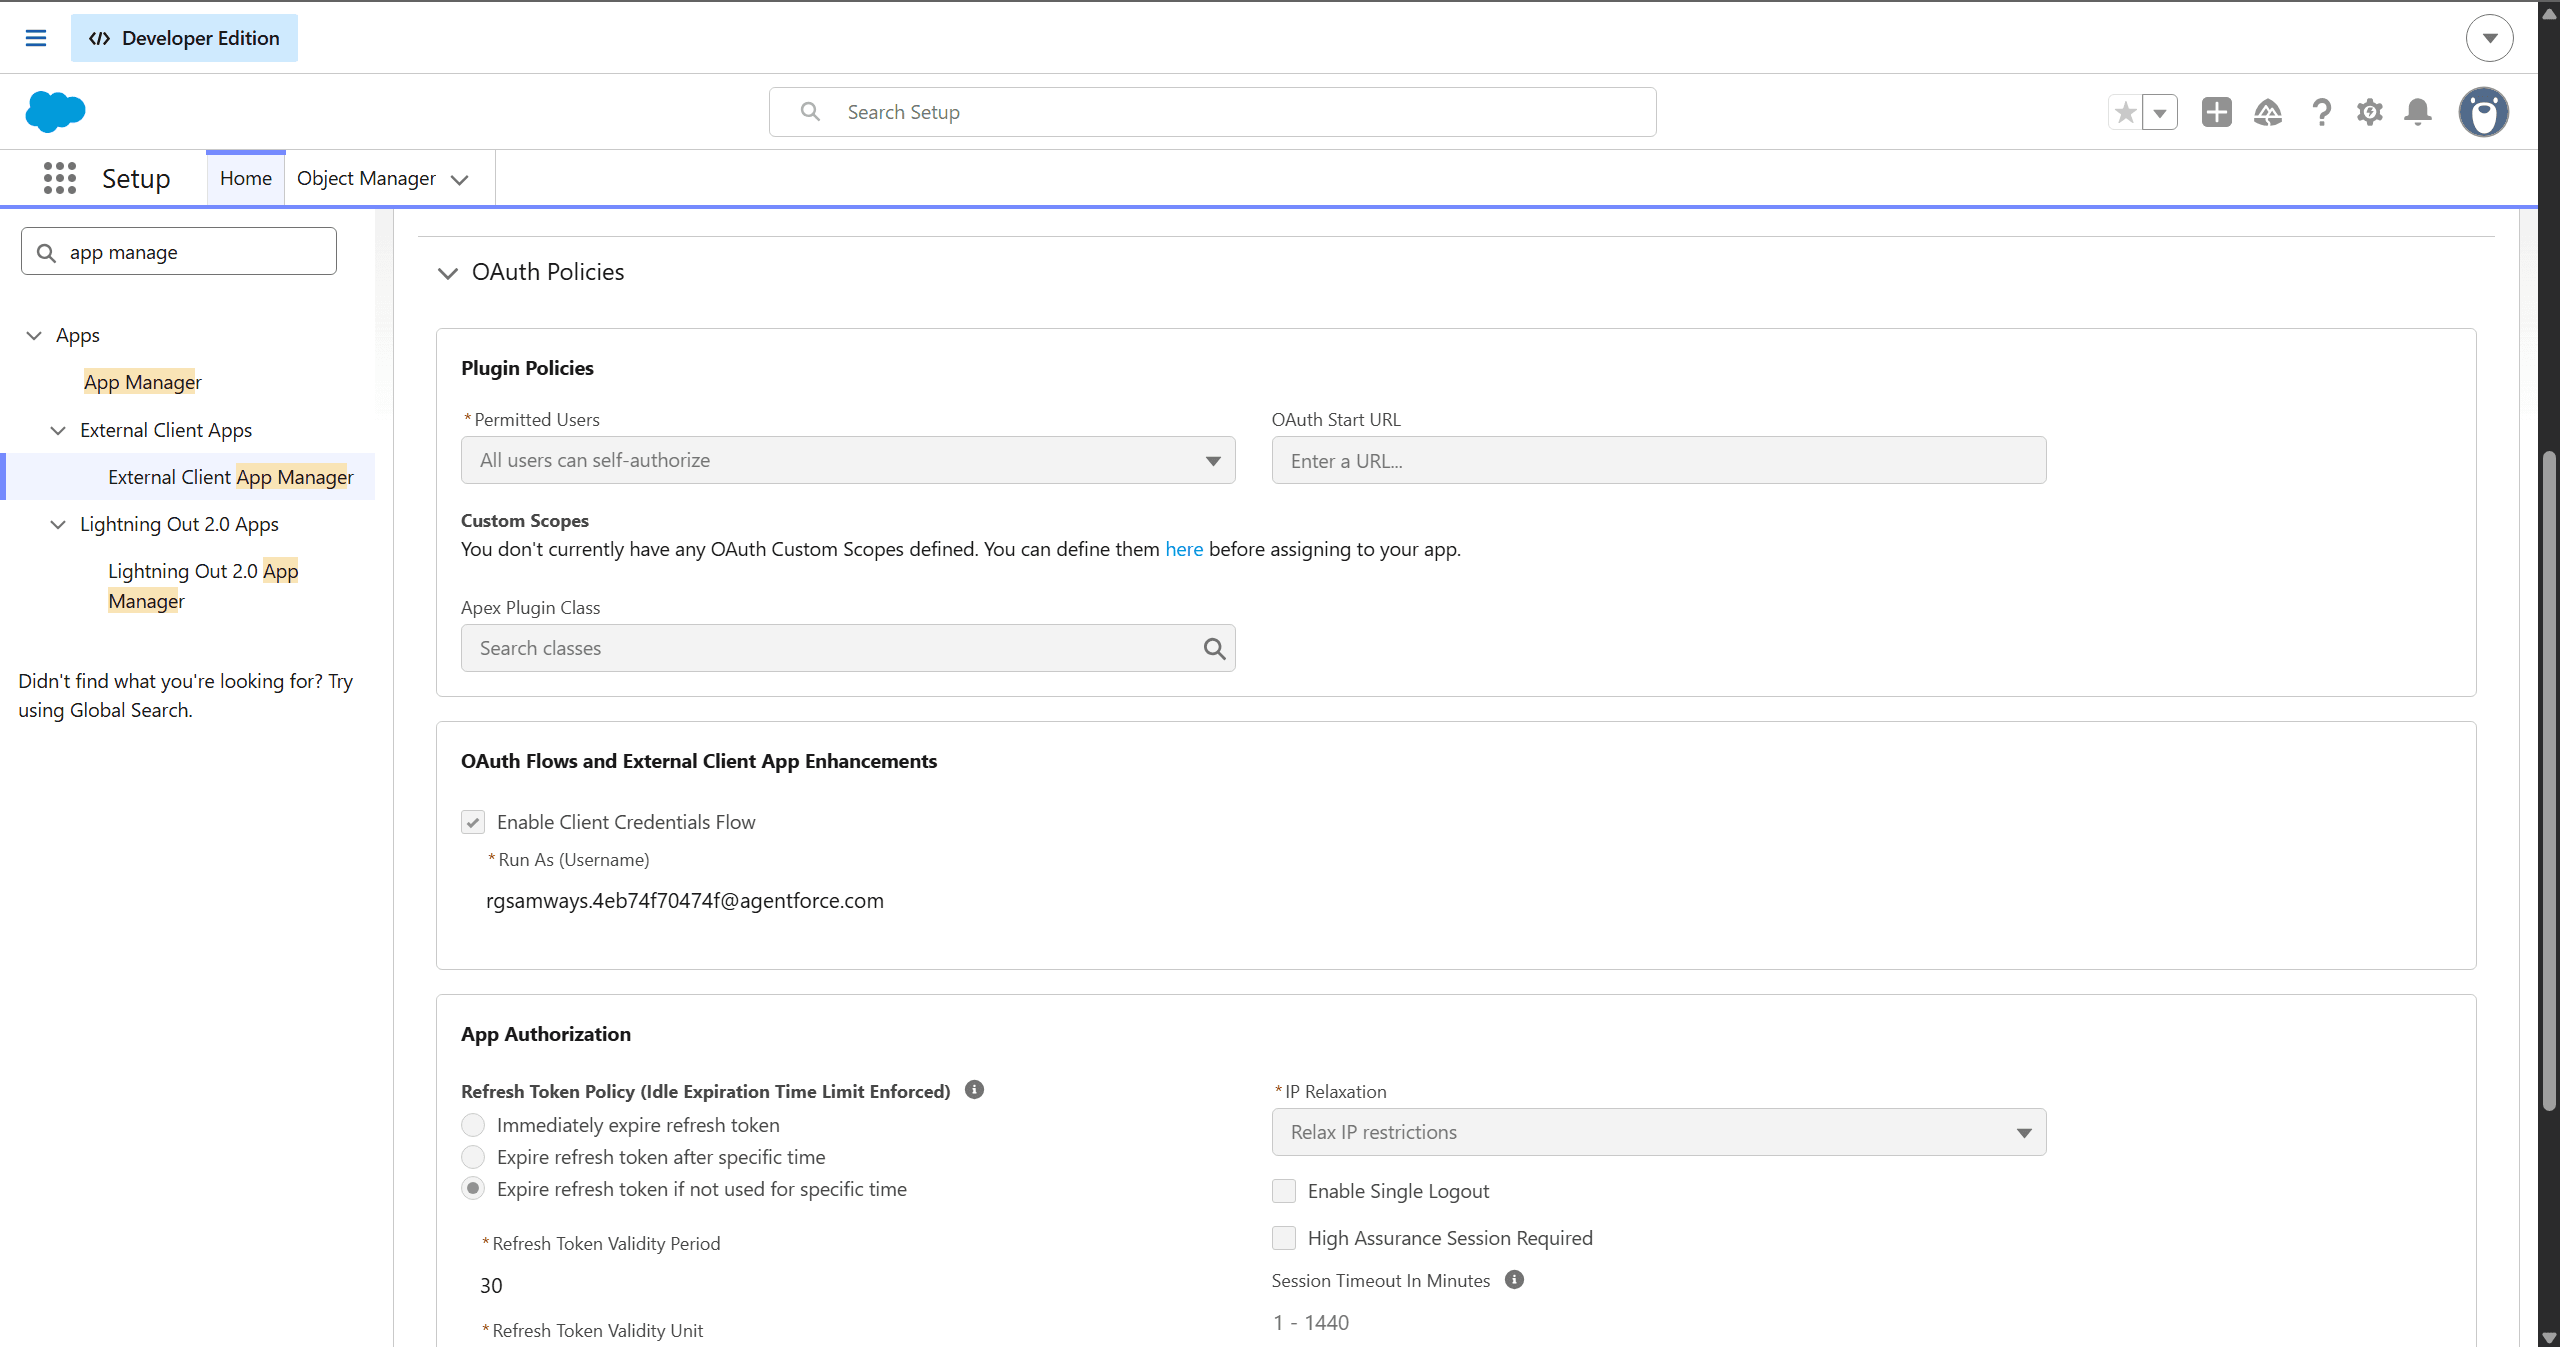Screen dimensions: 2560x1347
Task: Click the Salesforce cloud logo
Action: tap(56, 111)
